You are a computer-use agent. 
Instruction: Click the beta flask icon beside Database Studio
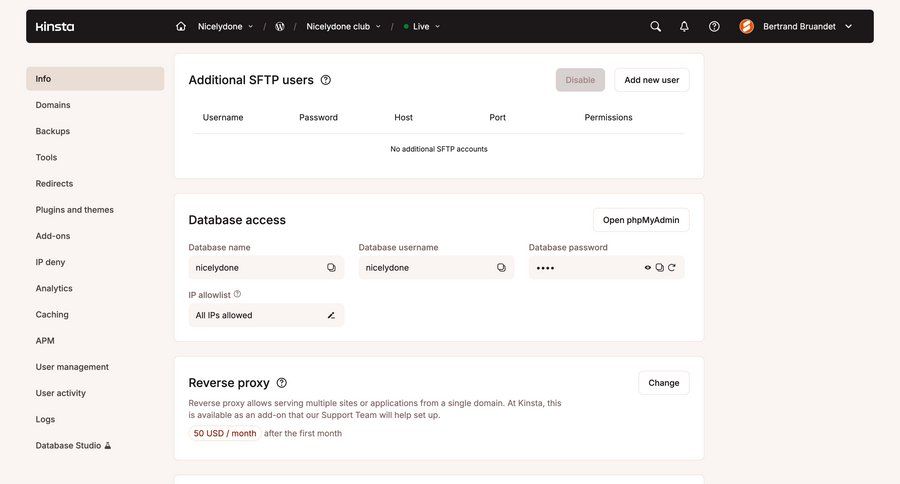107,446
